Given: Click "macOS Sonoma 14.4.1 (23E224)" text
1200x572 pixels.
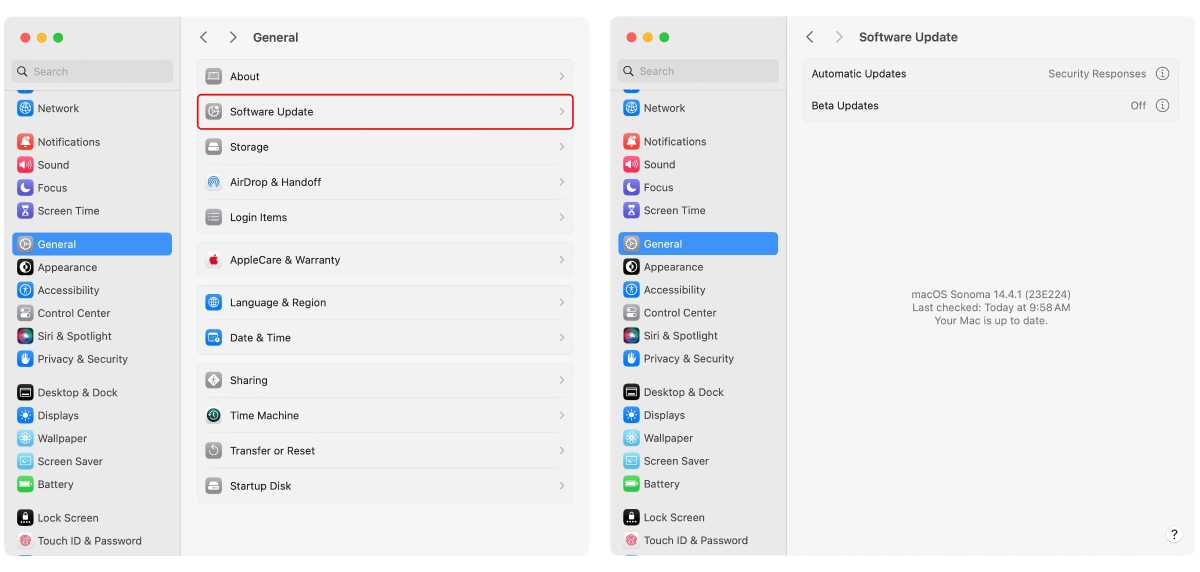Looking at the screenshot, I should [x=991, y=295].
